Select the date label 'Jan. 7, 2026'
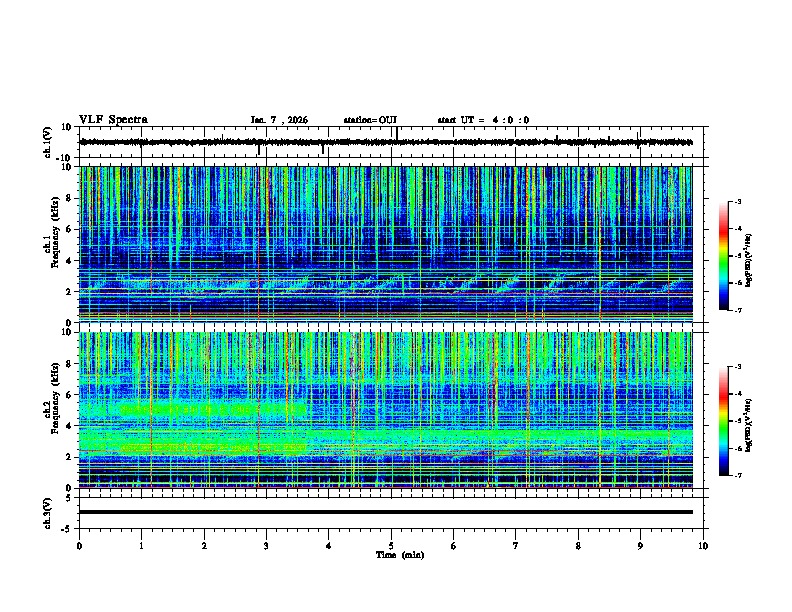The image size is (792, 612). 279,120
